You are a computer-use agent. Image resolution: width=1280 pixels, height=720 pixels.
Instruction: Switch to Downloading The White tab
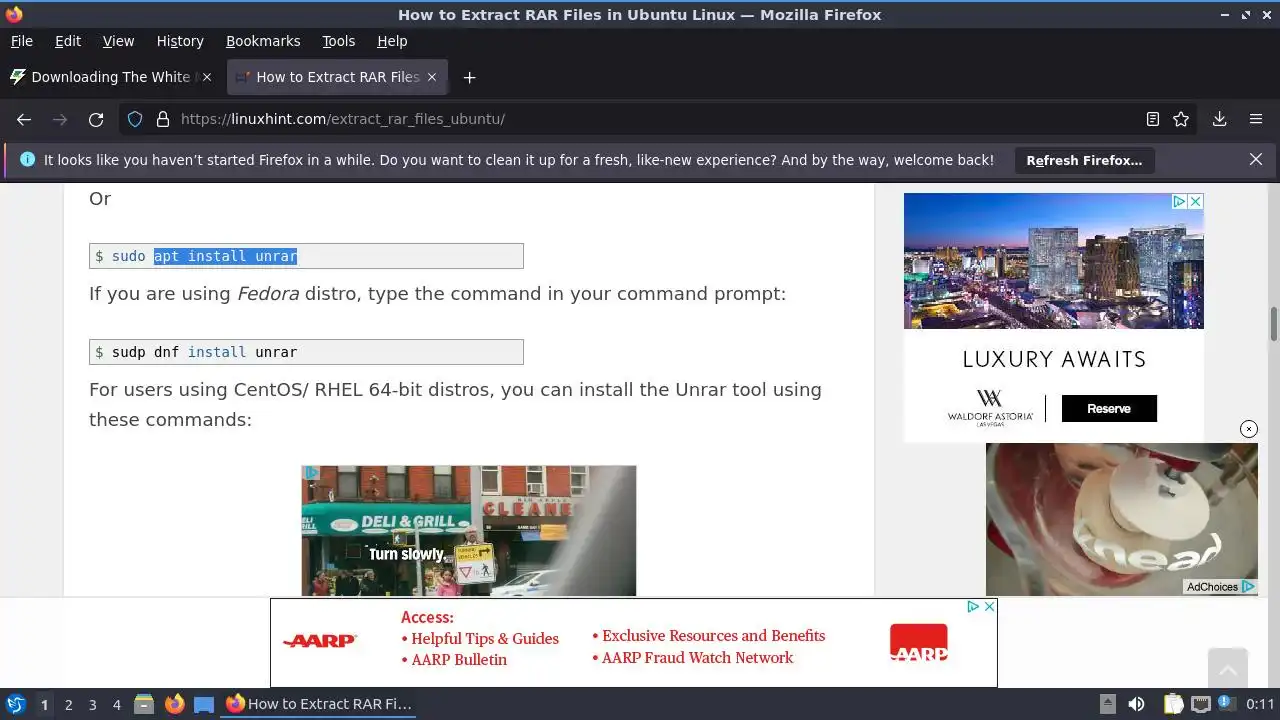click(x=110, y=77)
